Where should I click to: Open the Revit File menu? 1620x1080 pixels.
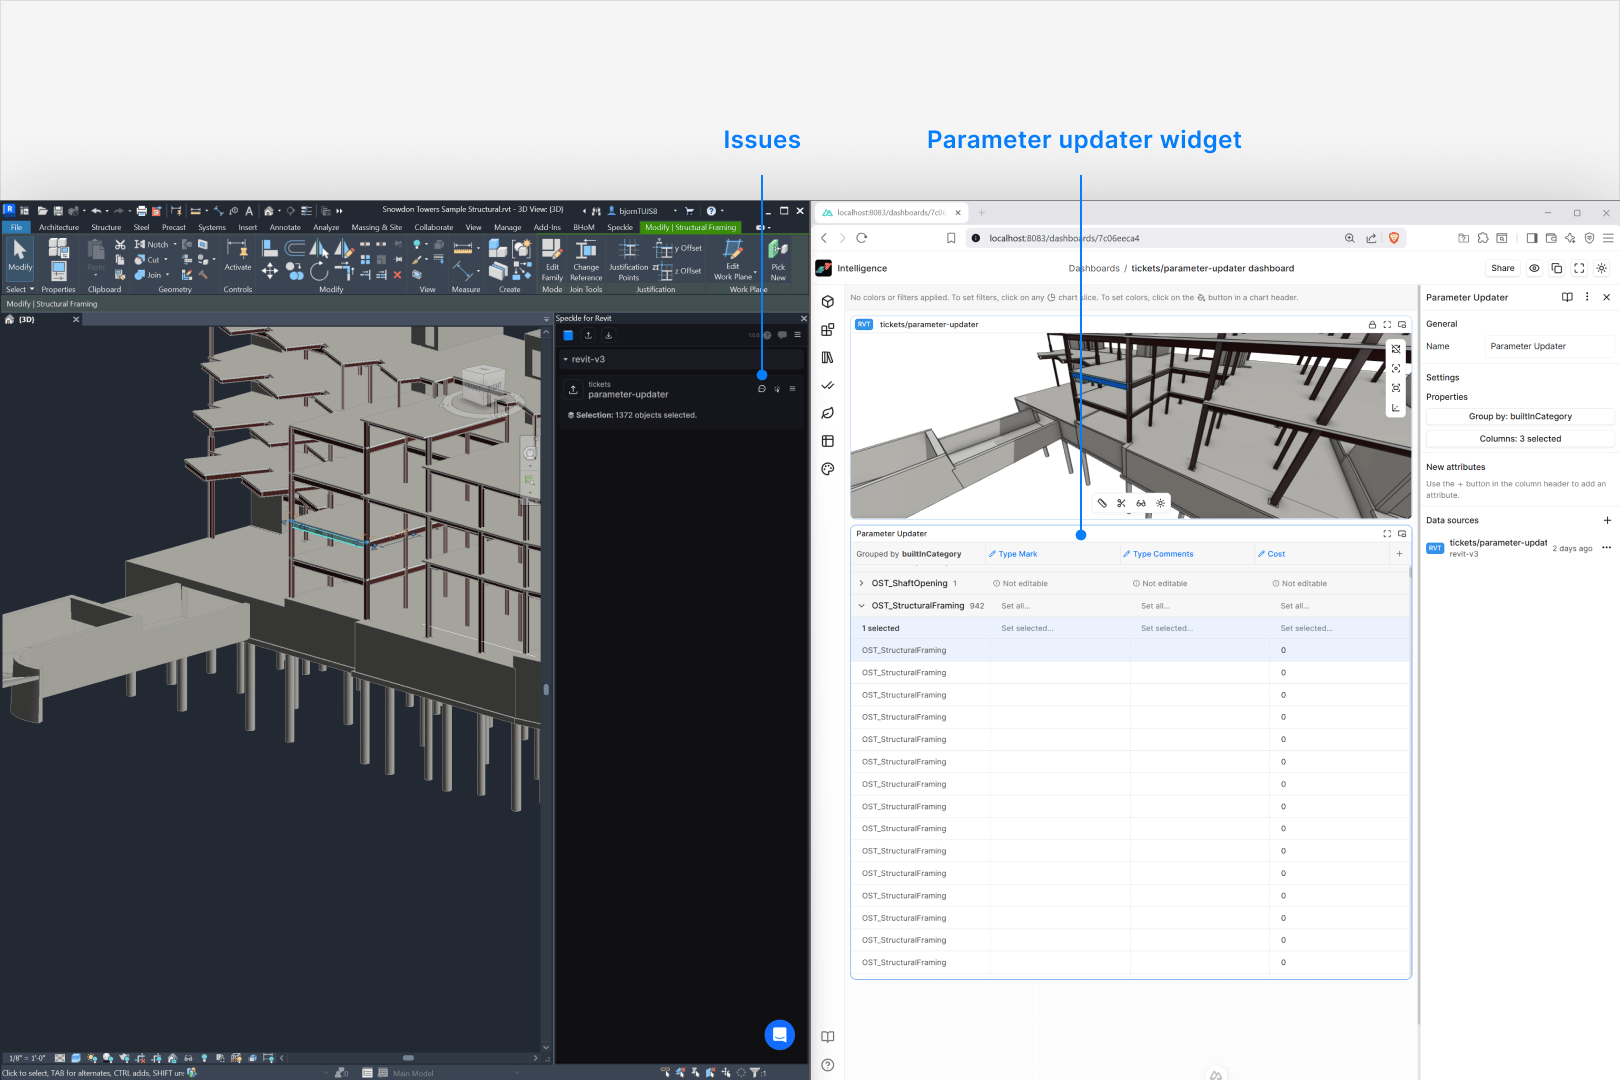click(x=16, y=227)
